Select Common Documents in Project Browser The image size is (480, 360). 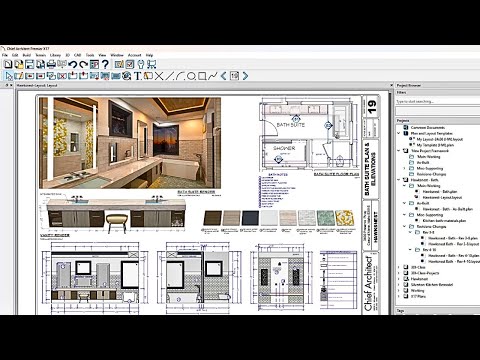point(428,127)
